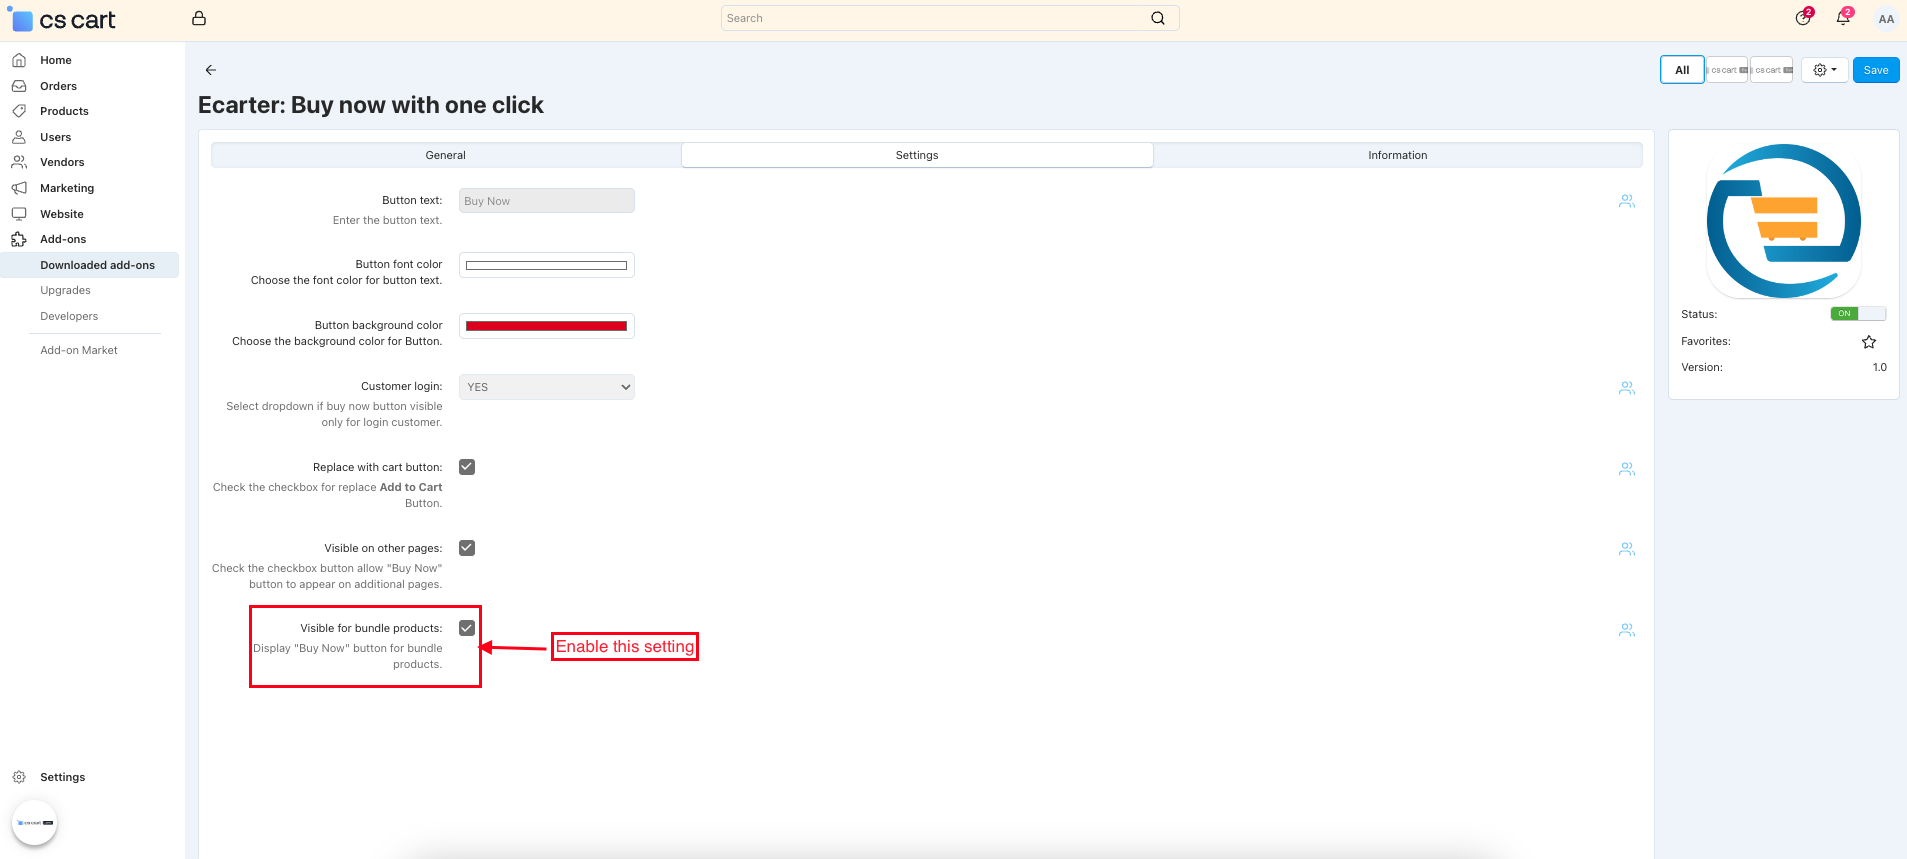Click vendor icon beside Button text

[1626, 201]
